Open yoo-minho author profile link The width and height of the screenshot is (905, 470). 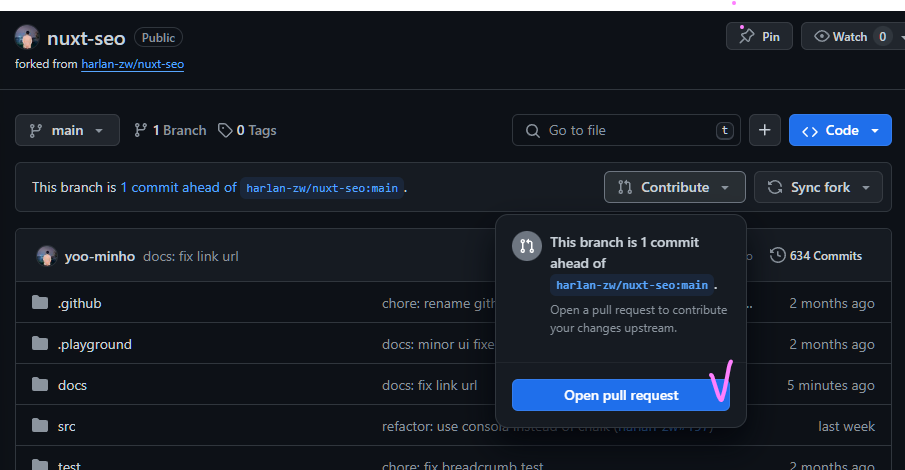pos(100,256)
